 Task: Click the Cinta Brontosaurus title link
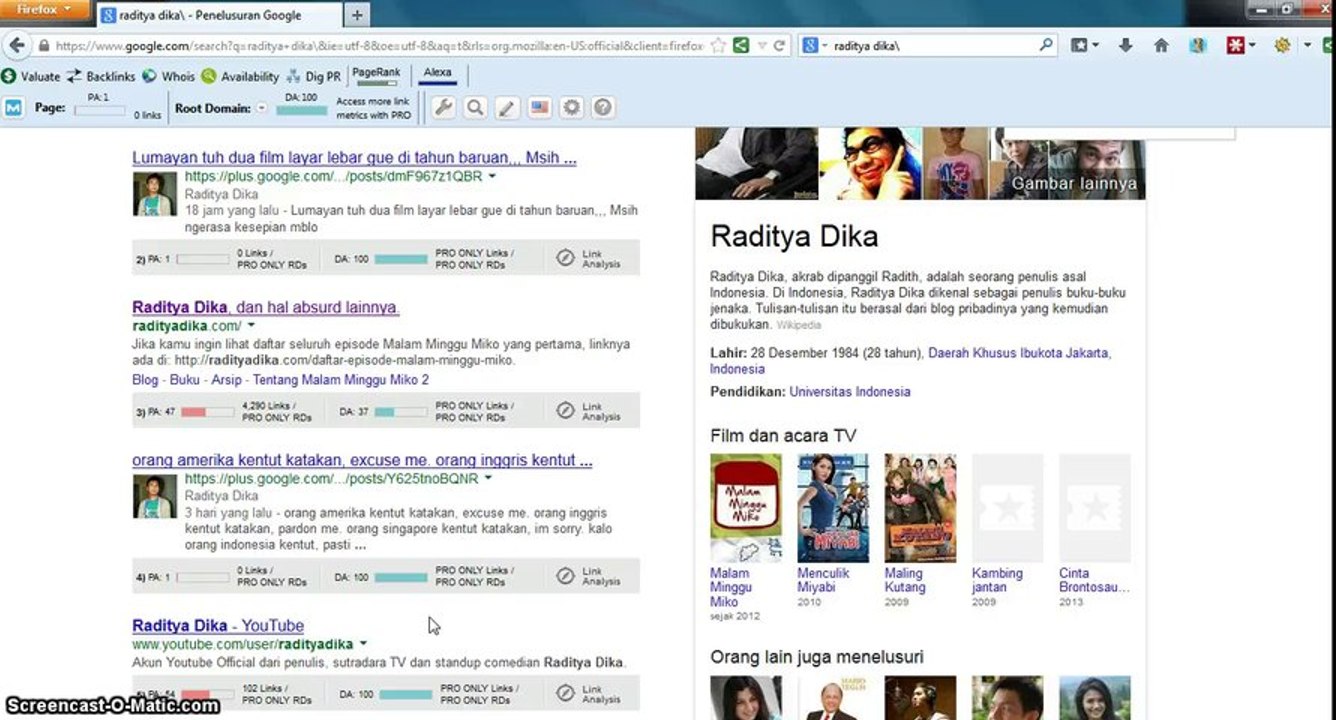click(x=1094, y=580)
